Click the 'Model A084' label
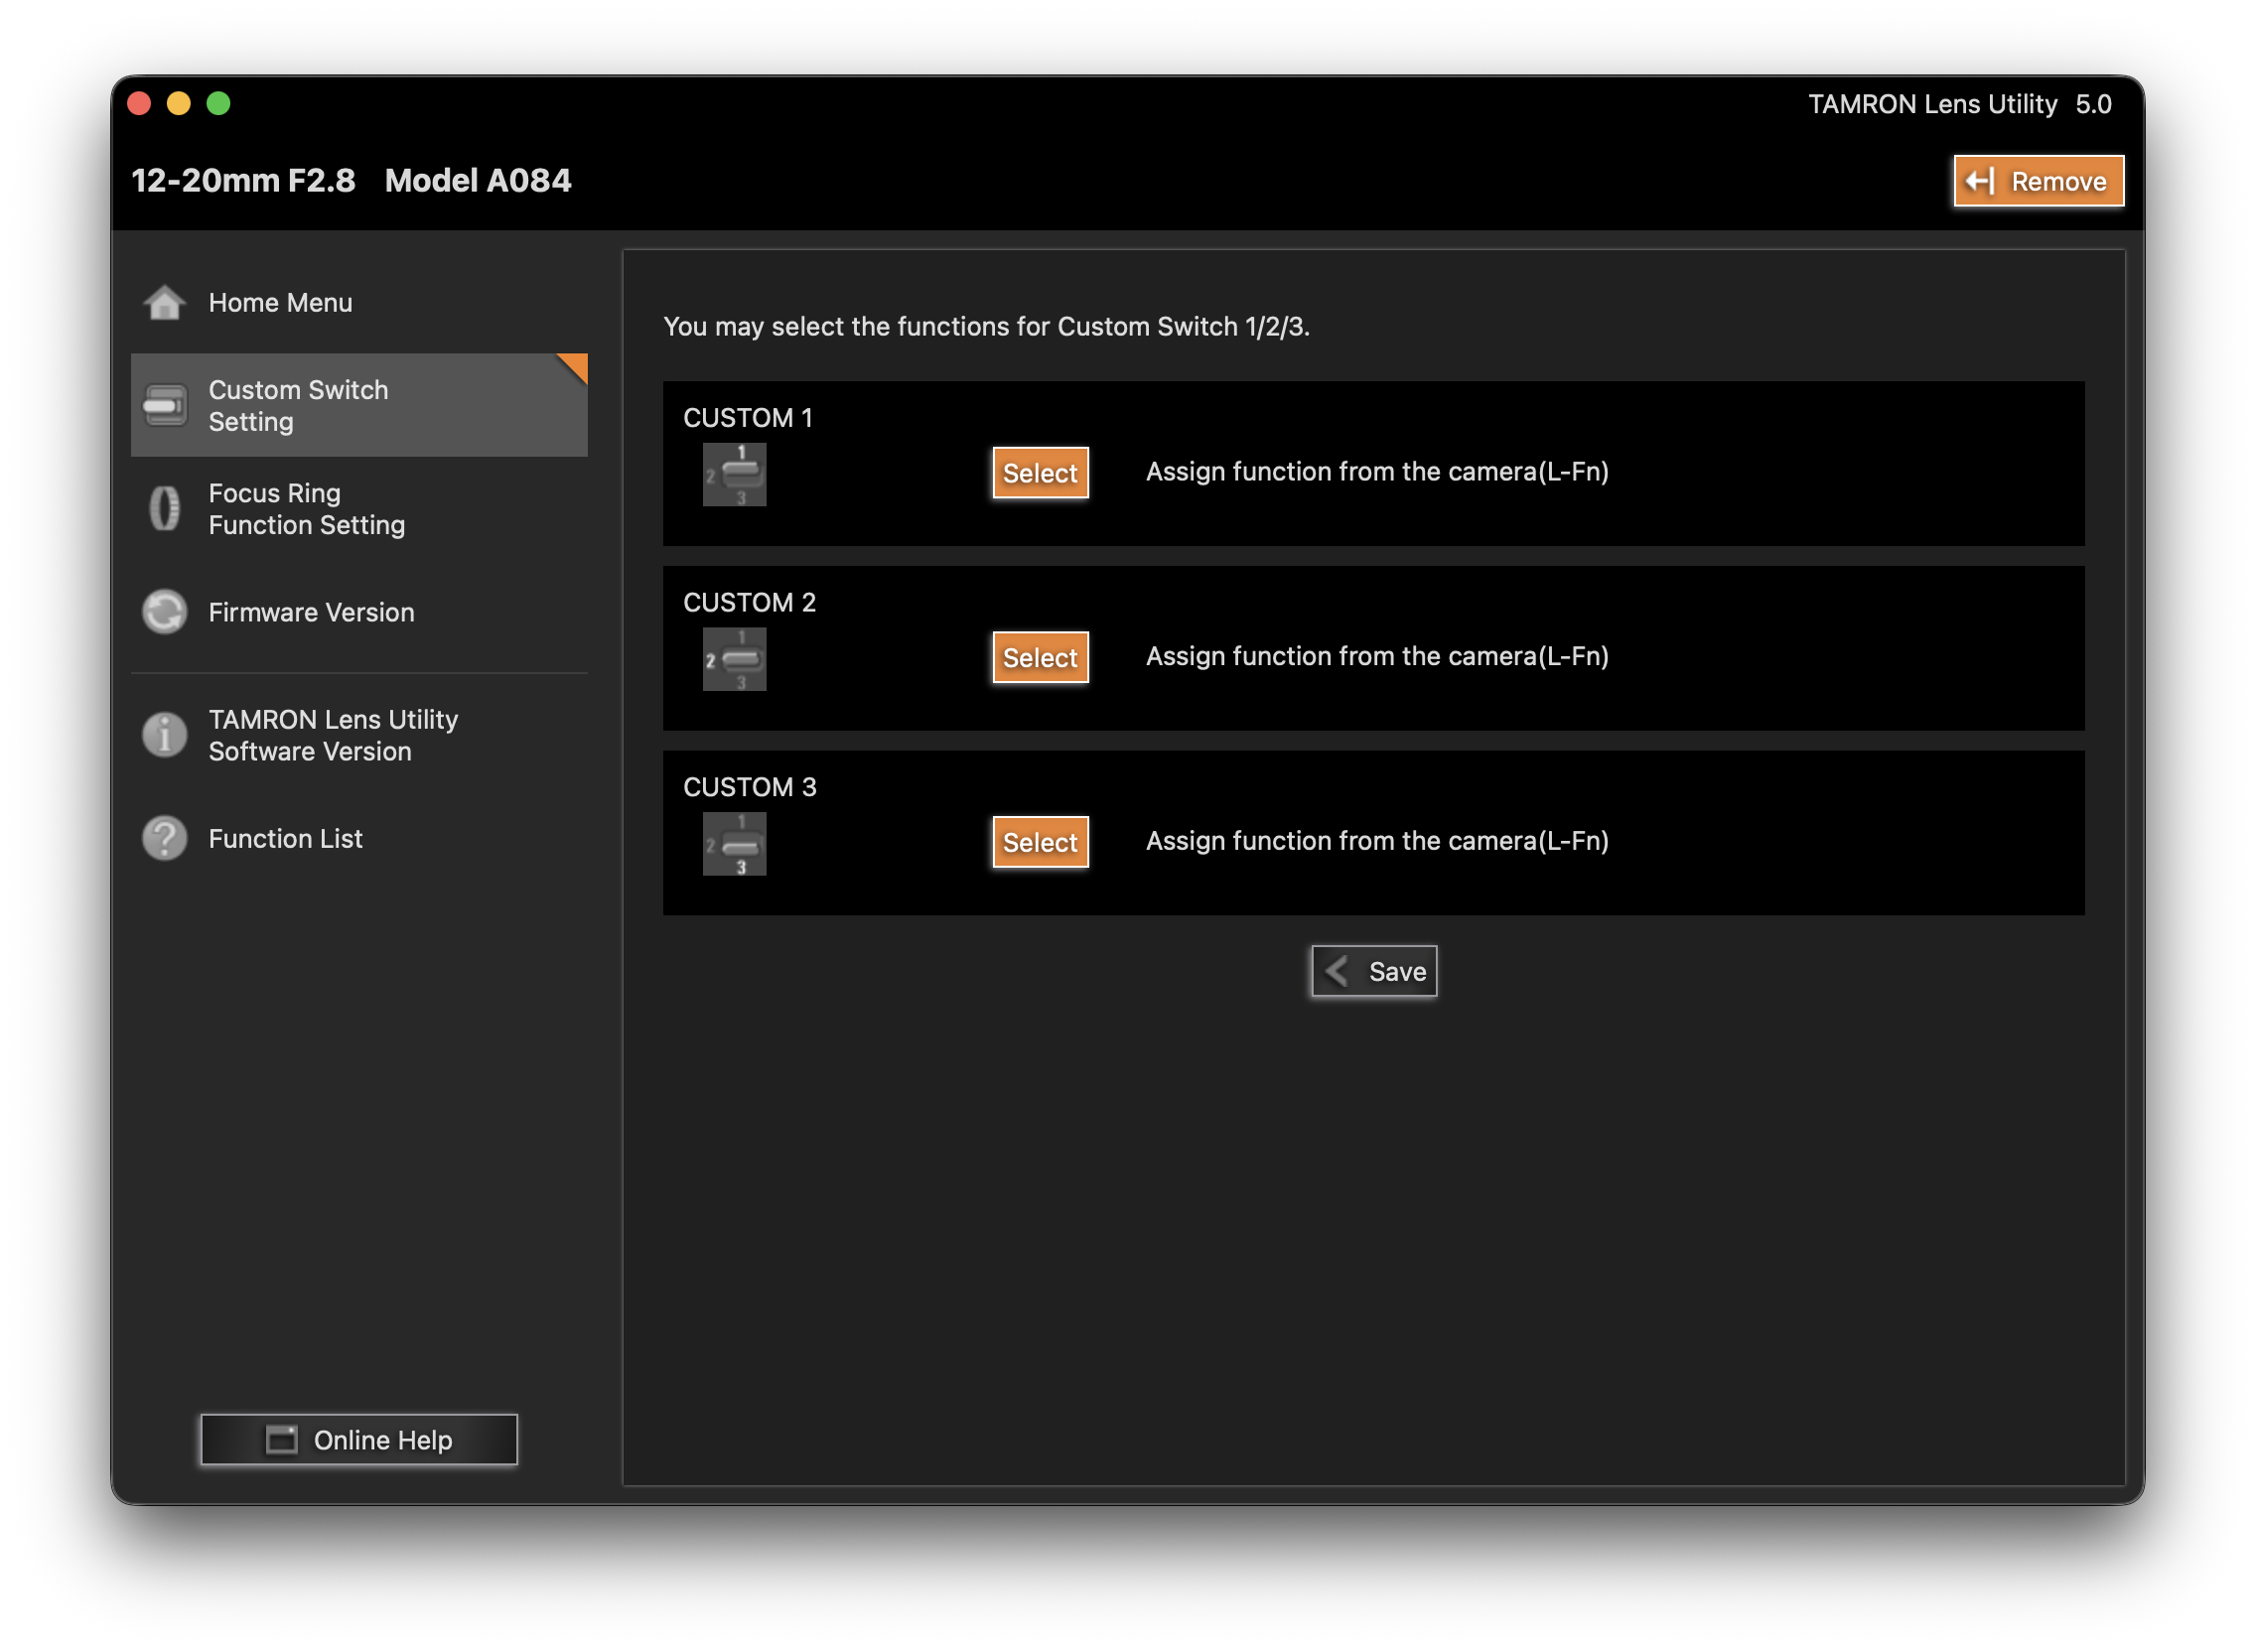2256x1652 pixels. (x=478, y=181)
